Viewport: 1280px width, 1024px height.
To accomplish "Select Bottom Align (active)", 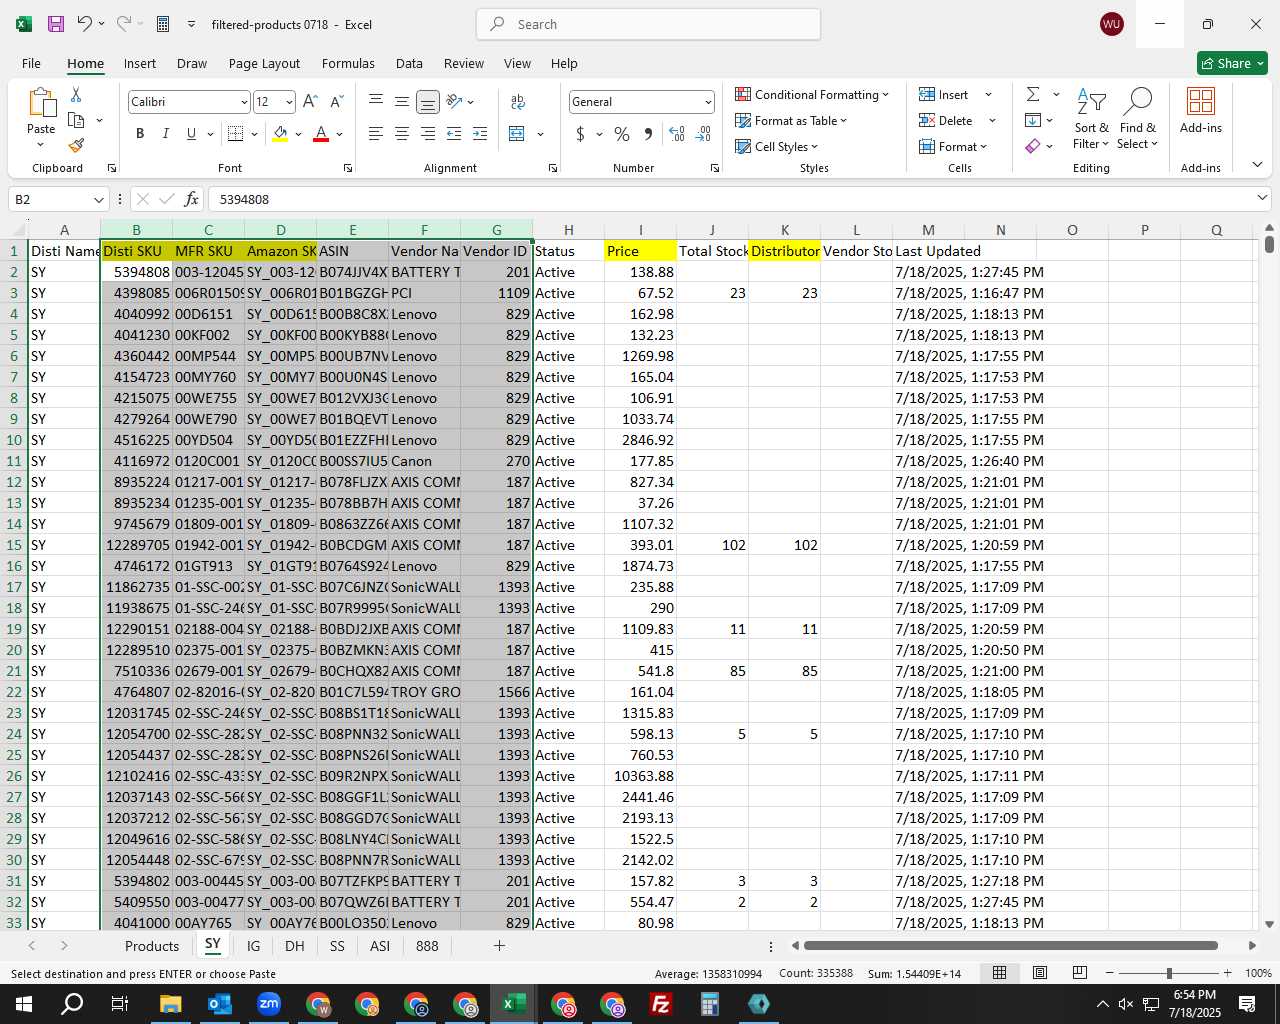I will pos(427,102).
